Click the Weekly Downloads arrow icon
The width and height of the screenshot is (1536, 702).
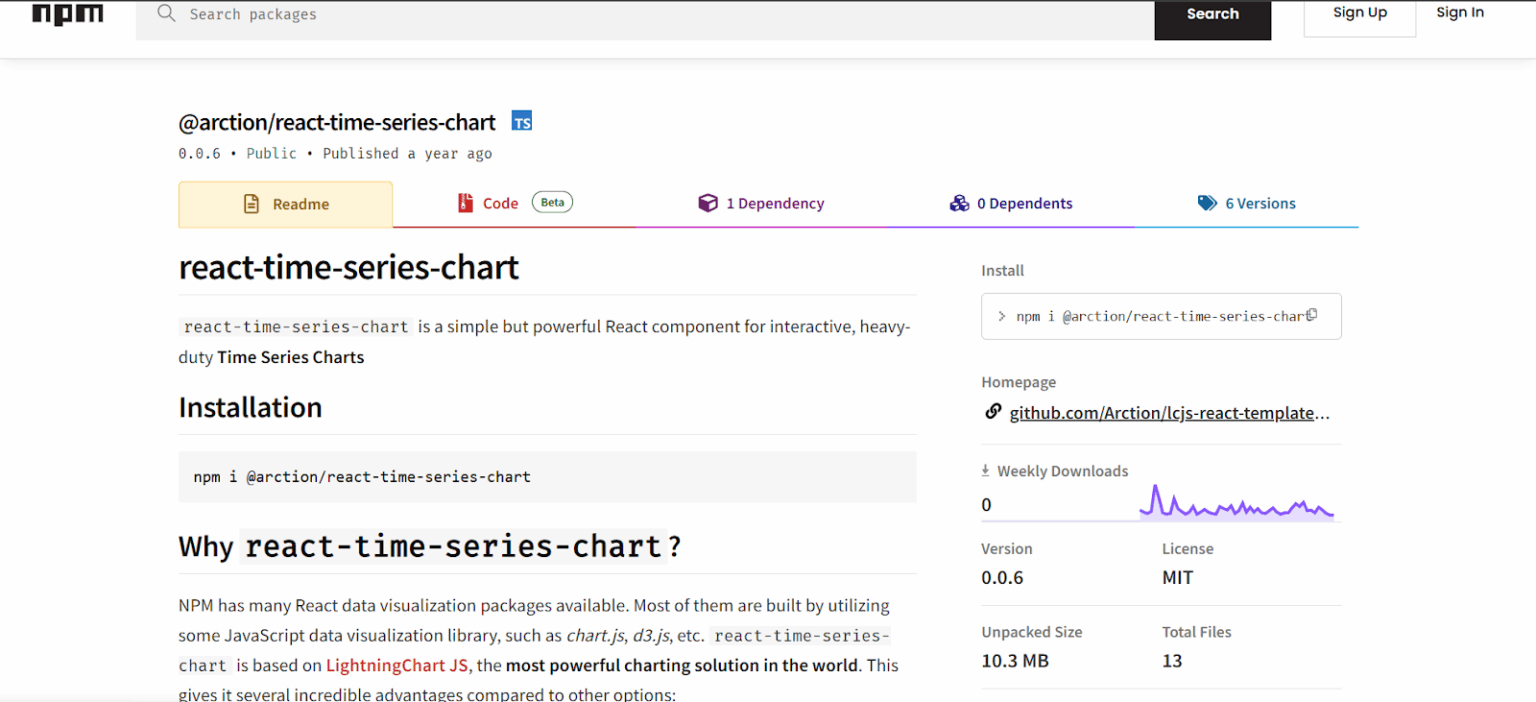tap(986, 470)
